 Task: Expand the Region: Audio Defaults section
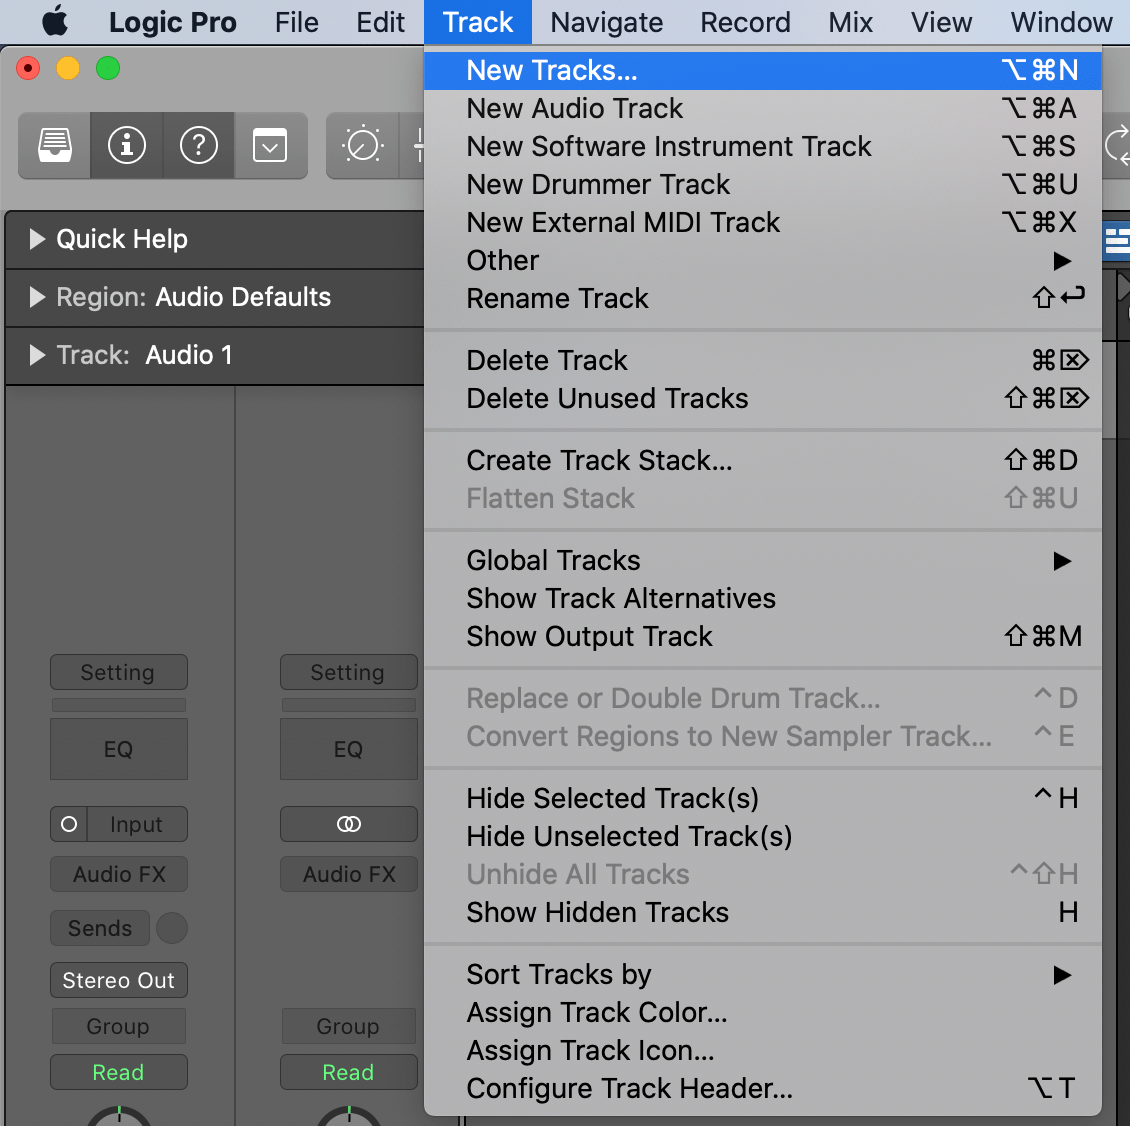point(38,297)
